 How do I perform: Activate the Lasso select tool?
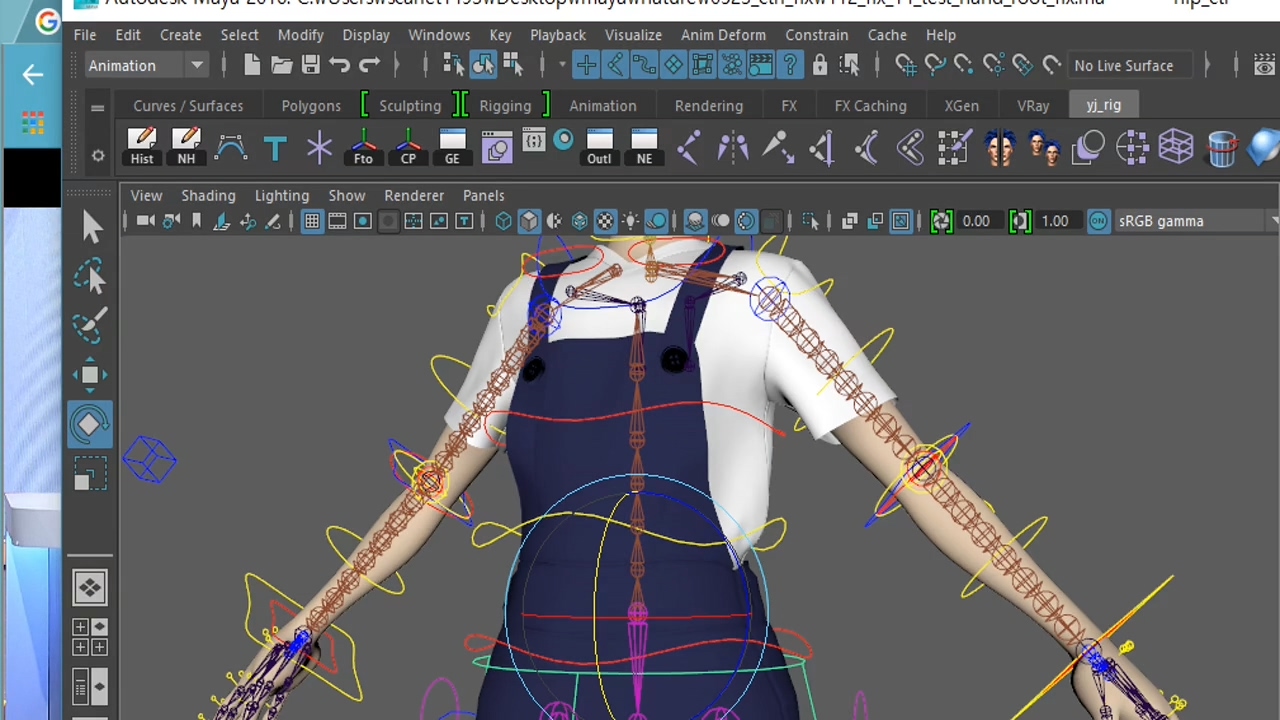pyautogui.click(x=90, y=277)
